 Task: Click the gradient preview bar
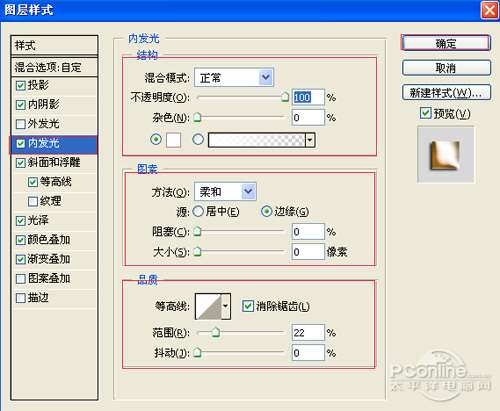(257, 140)
